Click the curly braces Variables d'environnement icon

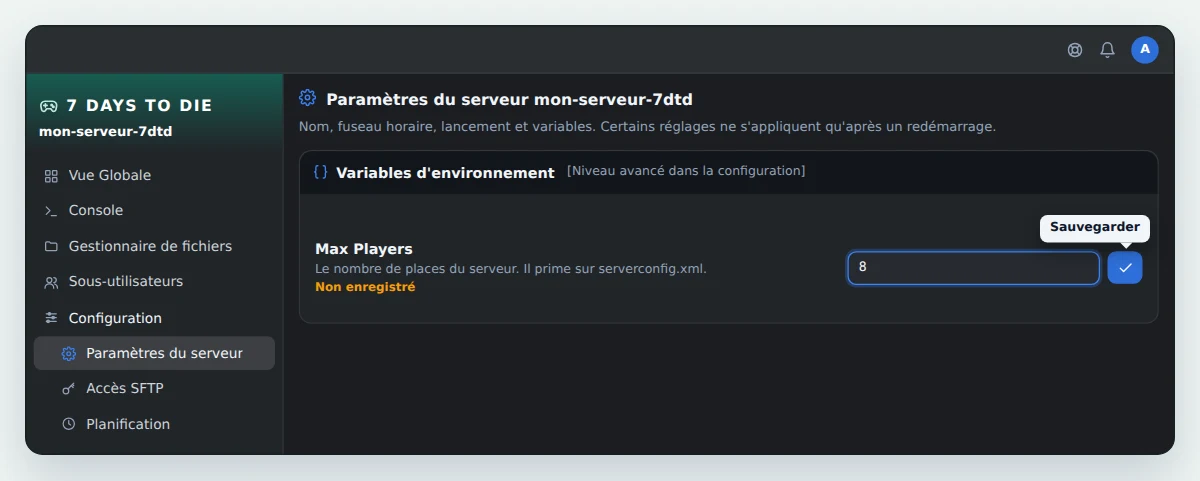tap(320, 172)
